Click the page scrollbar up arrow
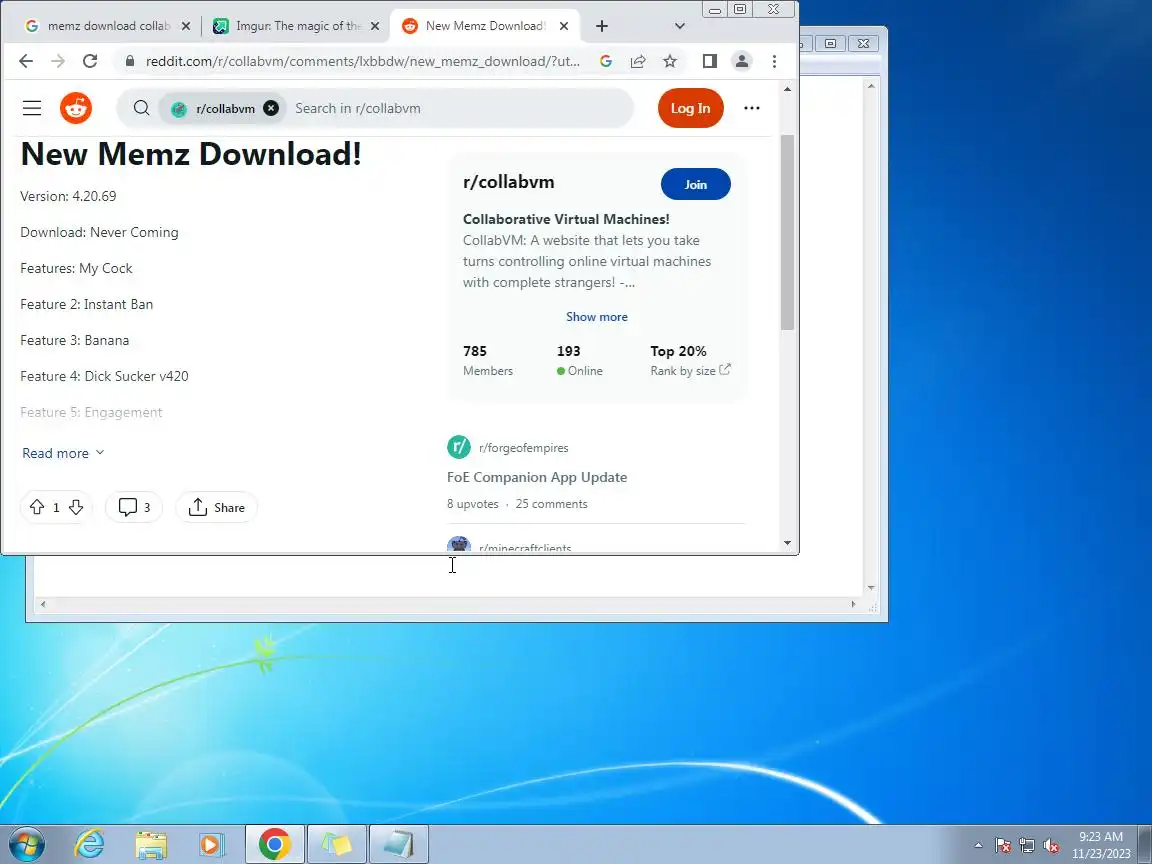This screenshot has height=864, width=1152. pyautogui.click(x=788, y=89)
